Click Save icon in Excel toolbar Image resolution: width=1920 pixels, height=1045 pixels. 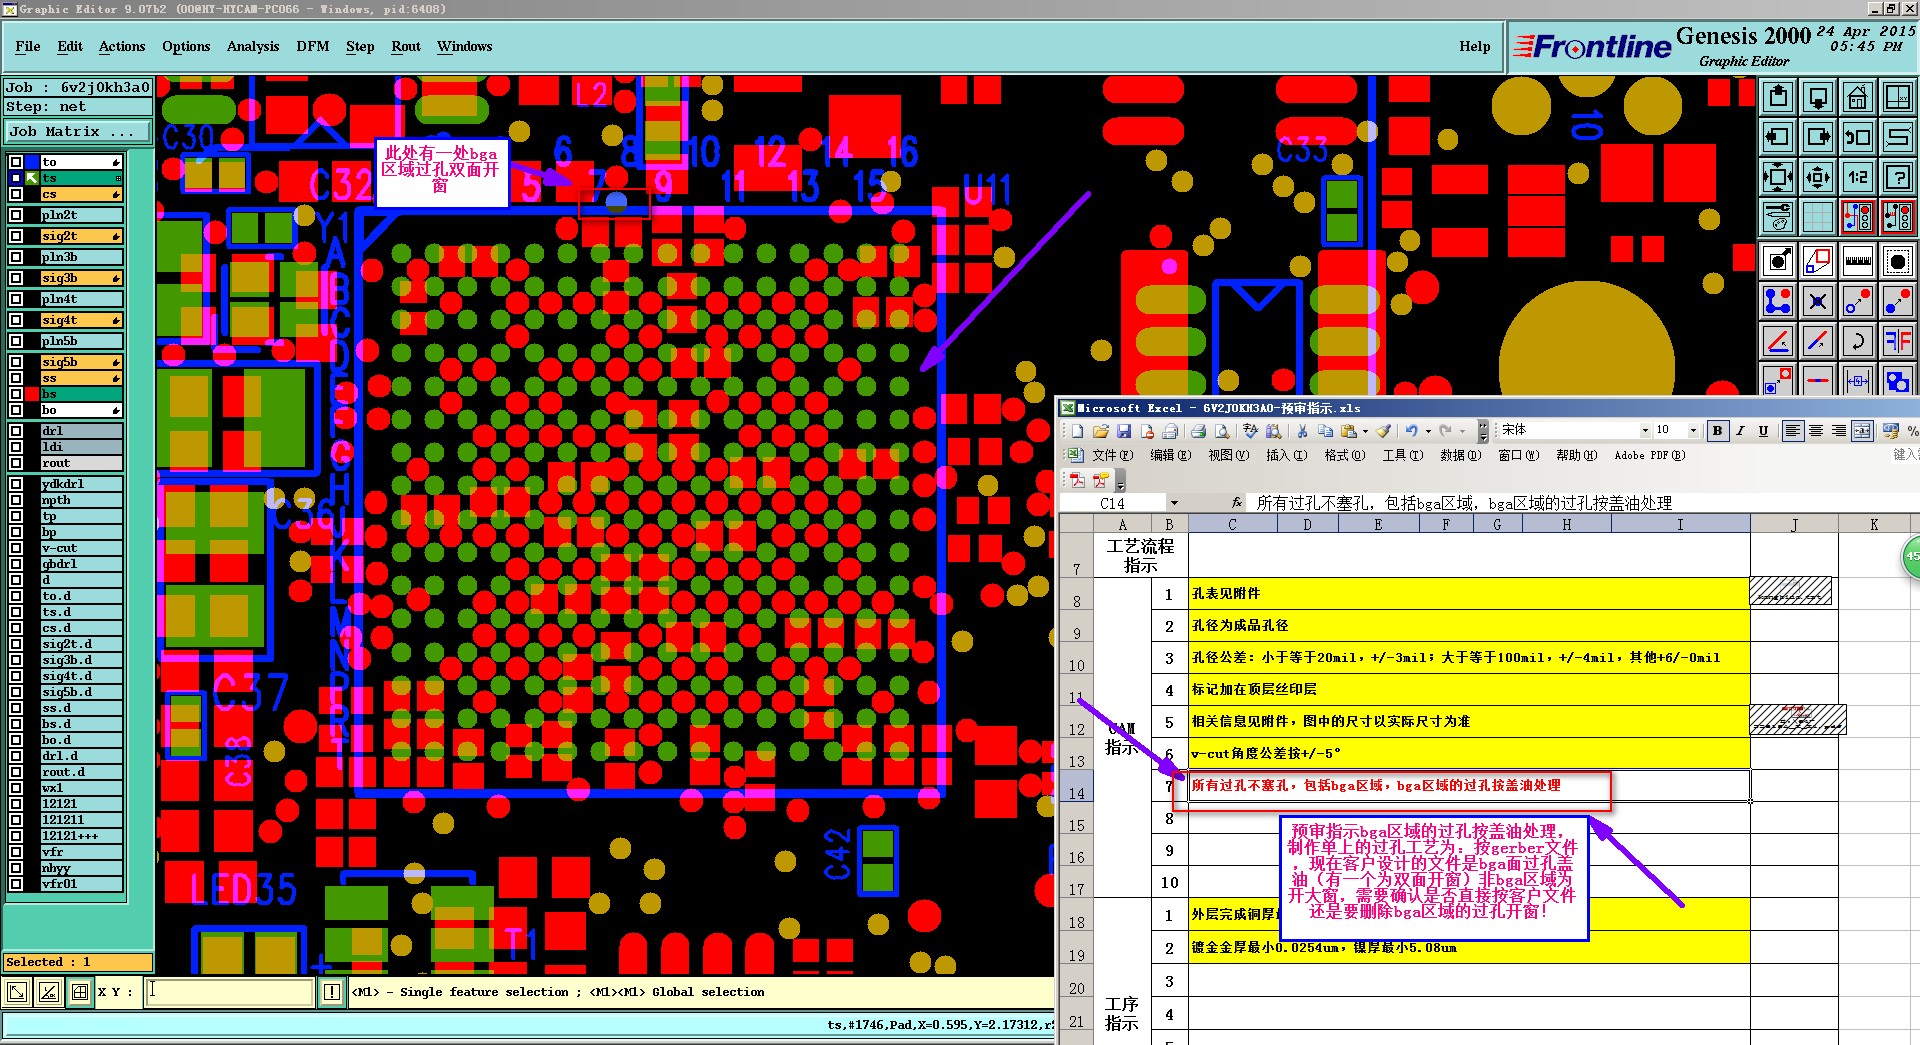1124,431
